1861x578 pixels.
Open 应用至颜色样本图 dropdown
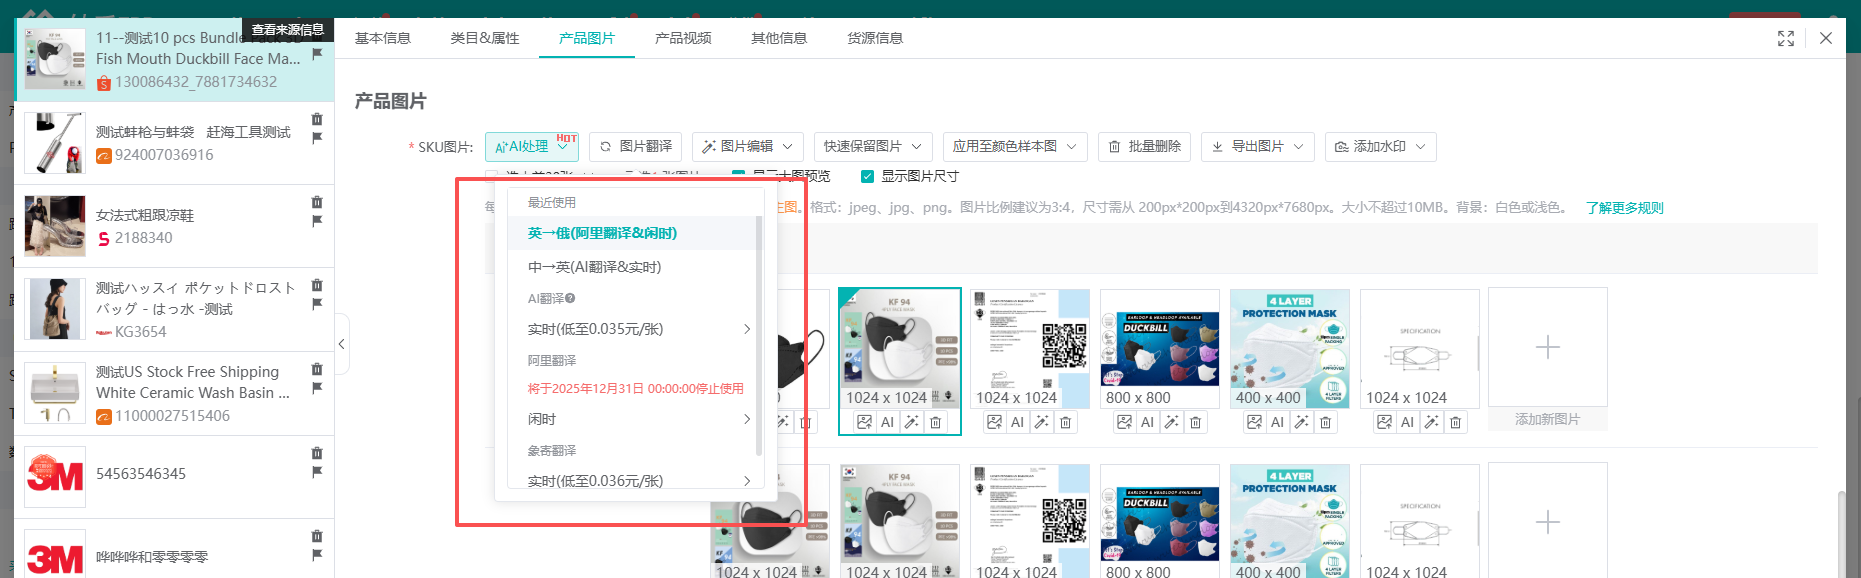(1015, 146)
